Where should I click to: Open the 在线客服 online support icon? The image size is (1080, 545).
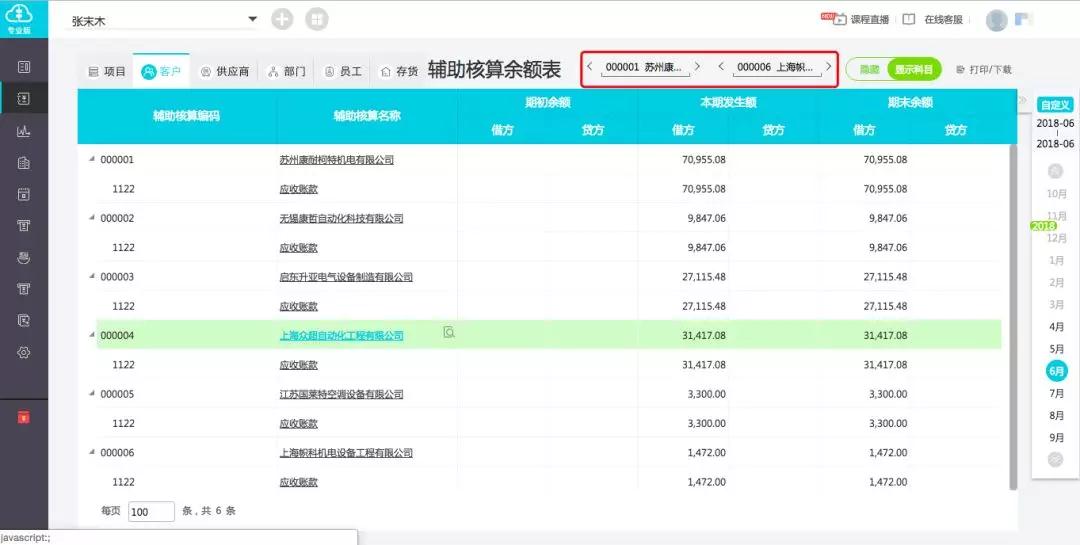point(908,19)
